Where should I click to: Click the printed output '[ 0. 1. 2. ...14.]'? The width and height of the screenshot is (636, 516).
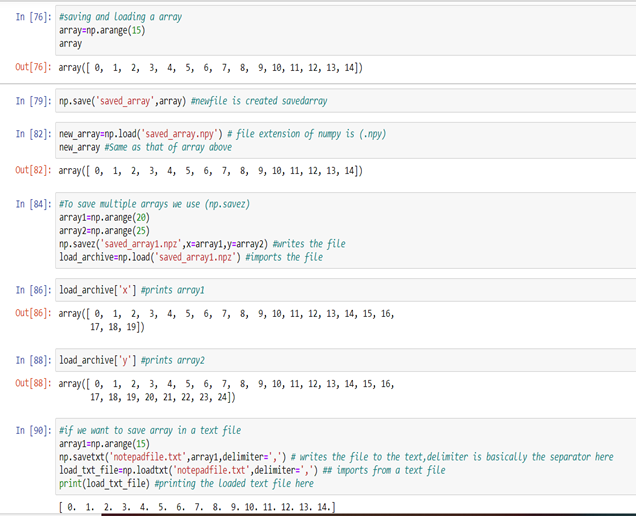coord(197,507)
